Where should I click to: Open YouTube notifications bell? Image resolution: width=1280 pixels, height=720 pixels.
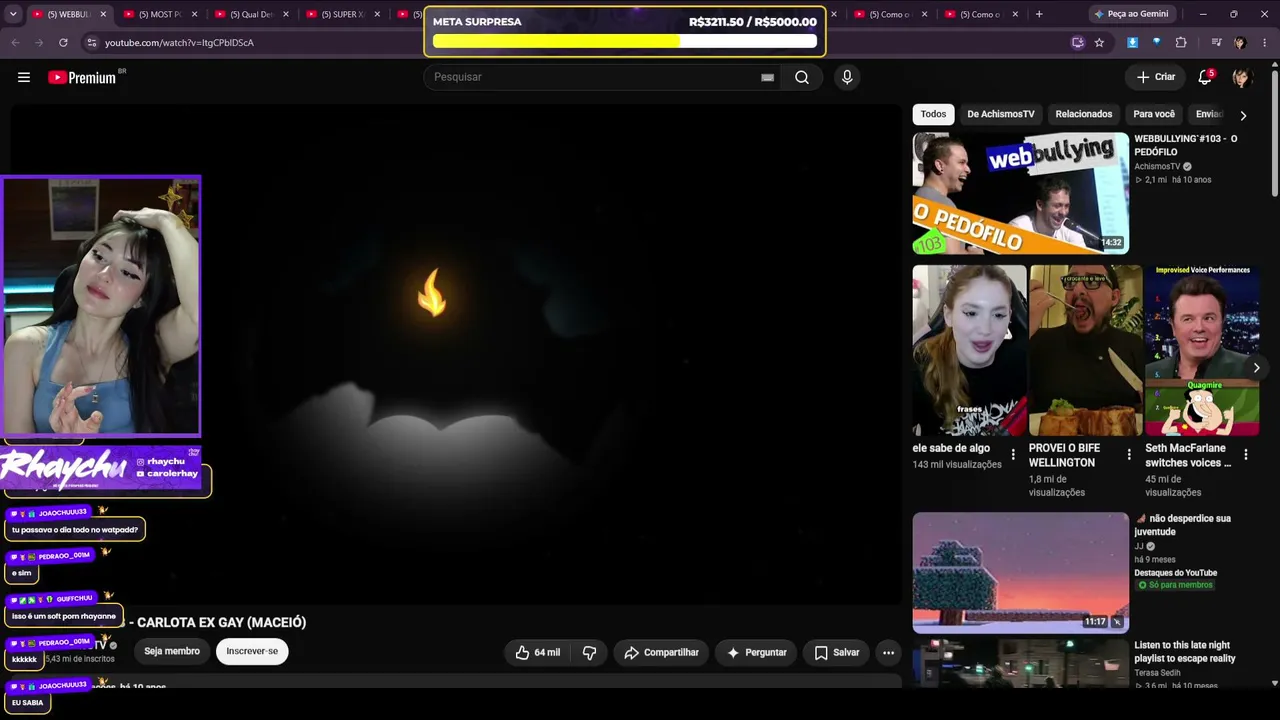(1205, 77)
